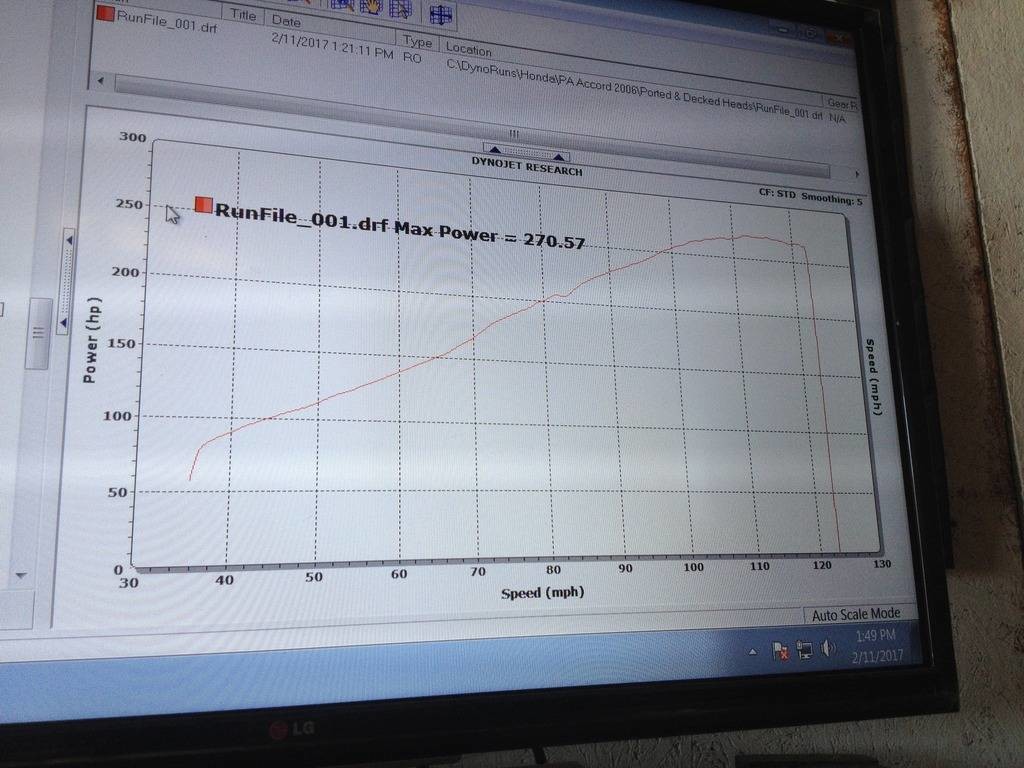Click the CF: STD Smoothing: 5 label
Viewport: 1024px width, 768px height.
(x=810, y=197)
